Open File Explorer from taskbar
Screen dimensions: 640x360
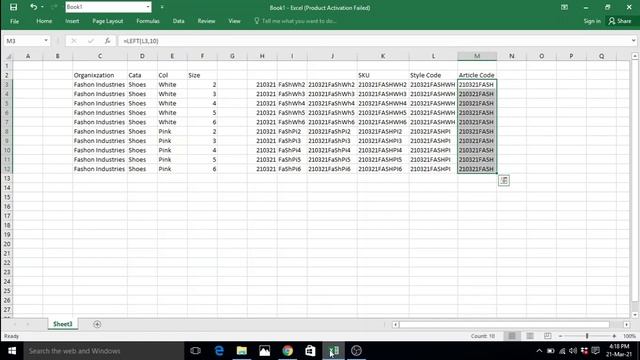(x=242, y=351)
